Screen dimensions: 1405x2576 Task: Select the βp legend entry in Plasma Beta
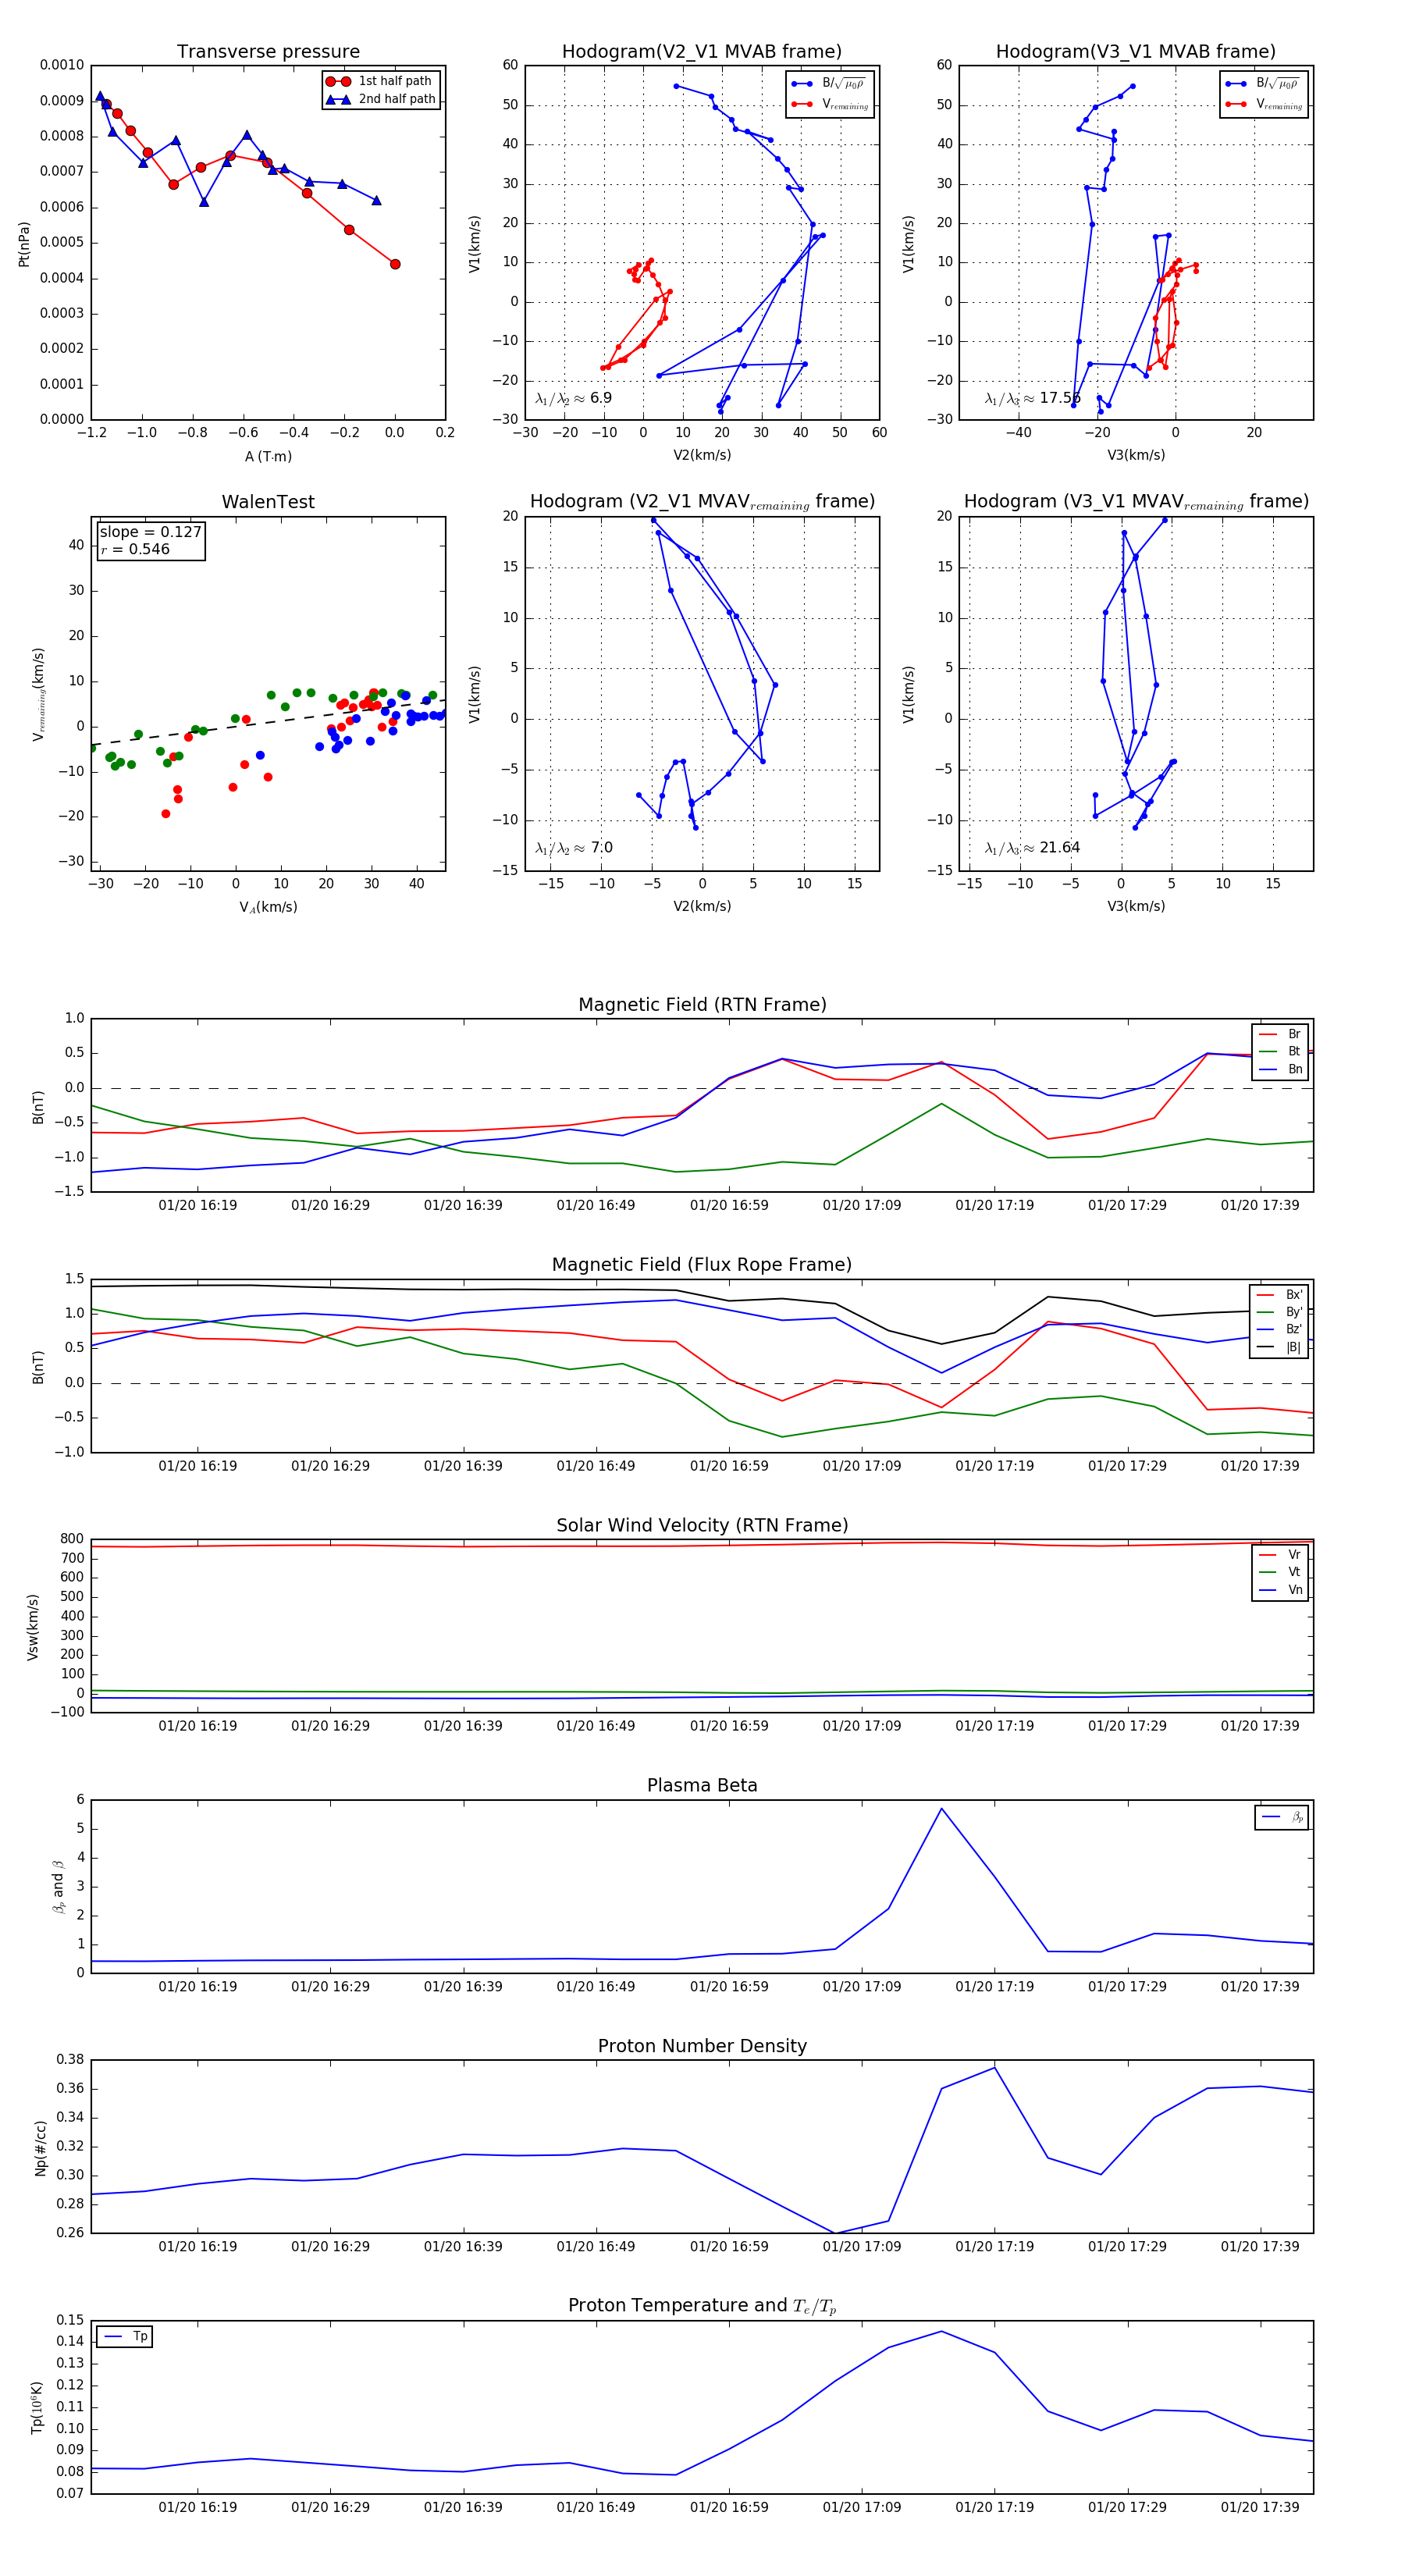click(1282, 1817)
